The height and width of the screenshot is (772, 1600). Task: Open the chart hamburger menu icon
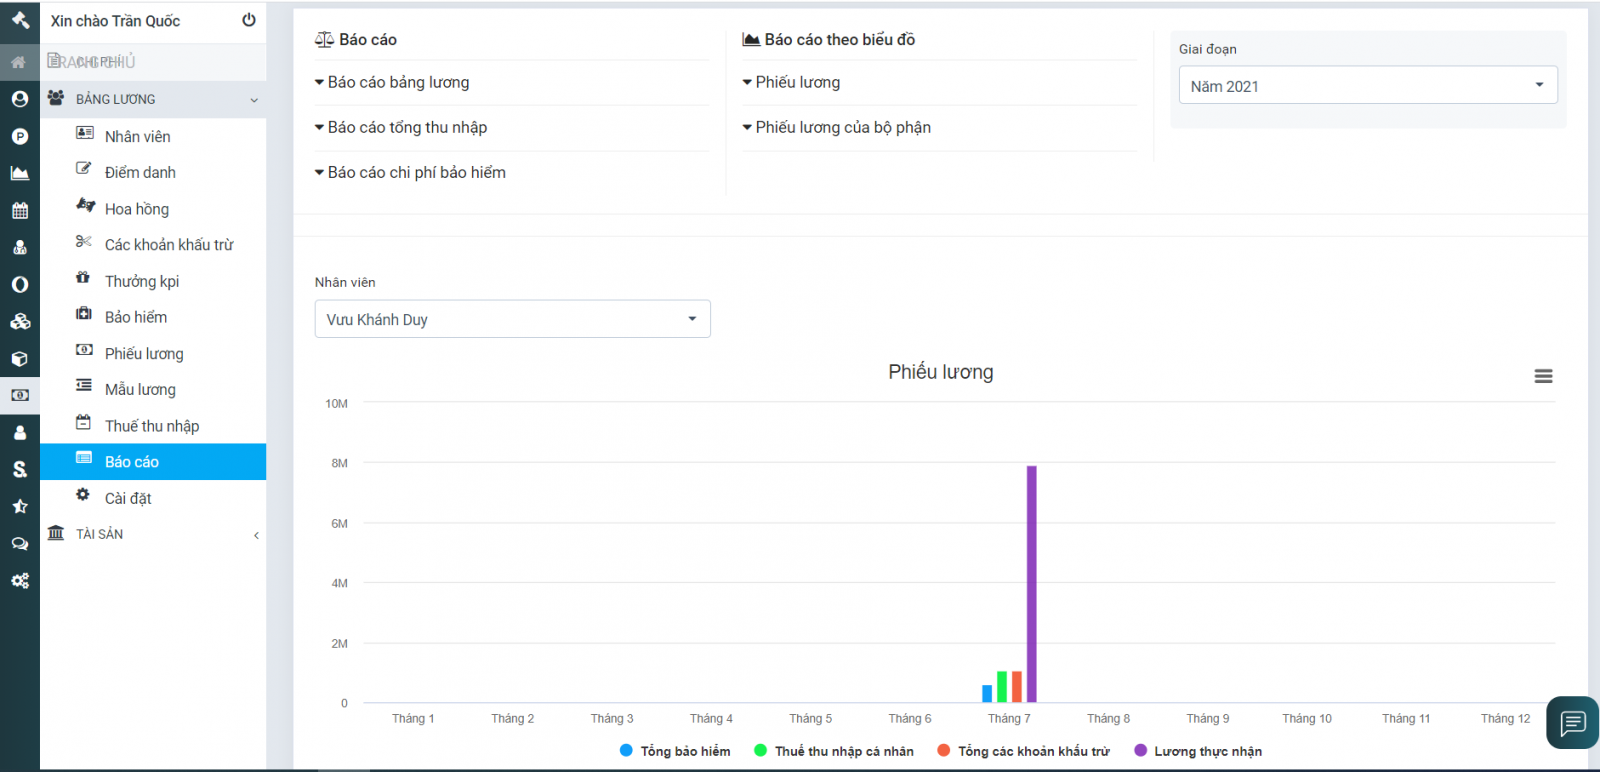(1543, 376)
